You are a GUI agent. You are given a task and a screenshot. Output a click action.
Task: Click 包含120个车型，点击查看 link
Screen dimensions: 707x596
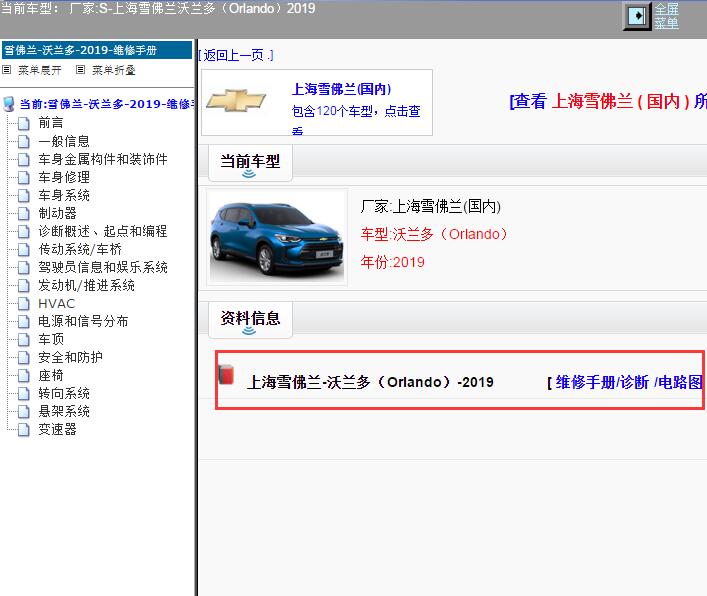pyautogui.click(x=356, y=119)
